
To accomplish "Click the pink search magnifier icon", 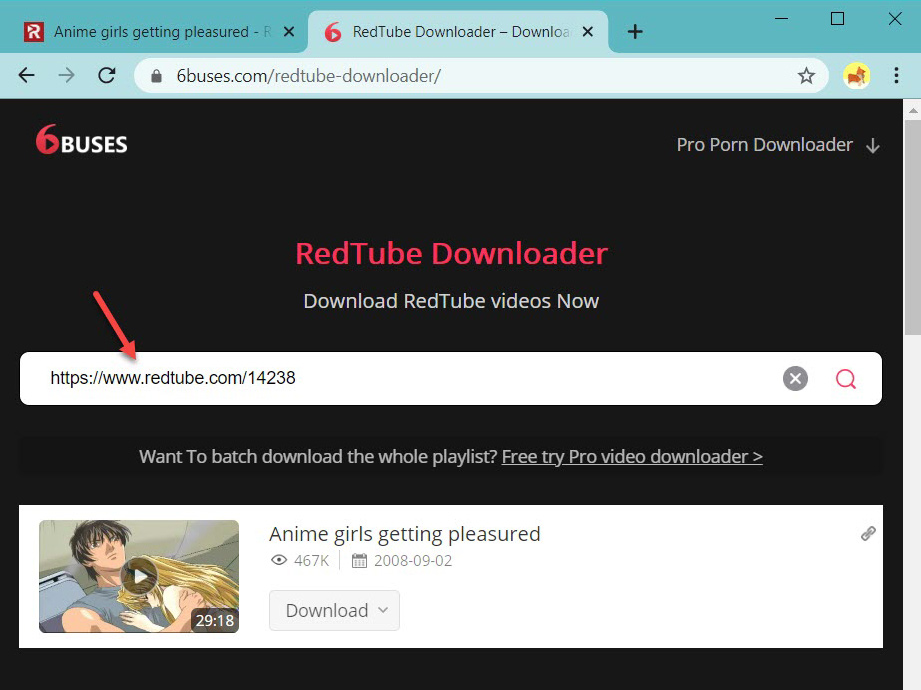I will point(846,379).
